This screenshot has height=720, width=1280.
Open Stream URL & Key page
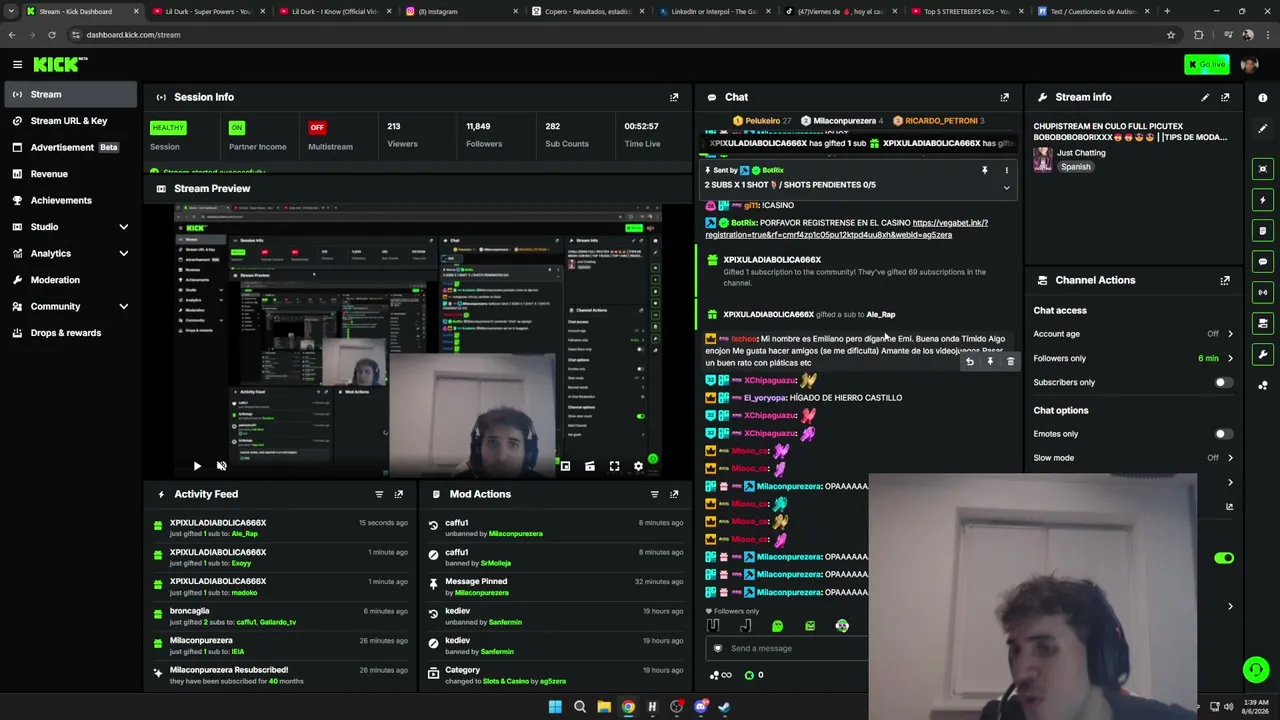[x=68, y=121]
